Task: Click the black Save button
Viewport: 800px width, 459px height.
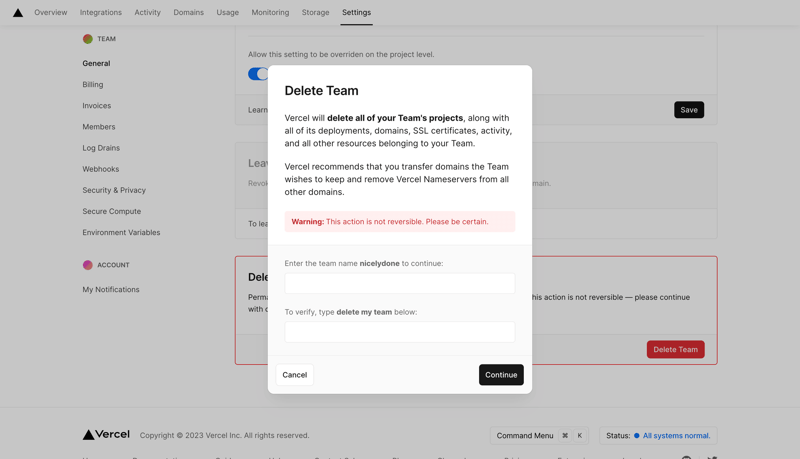Action: 689,110
